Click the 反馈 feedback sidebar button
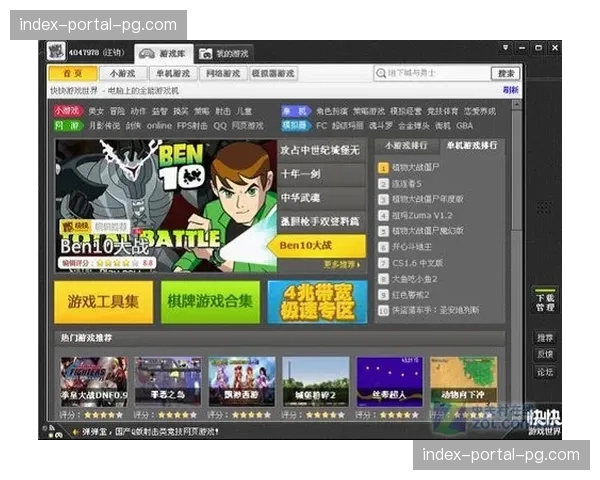 [x=545, y=354]
